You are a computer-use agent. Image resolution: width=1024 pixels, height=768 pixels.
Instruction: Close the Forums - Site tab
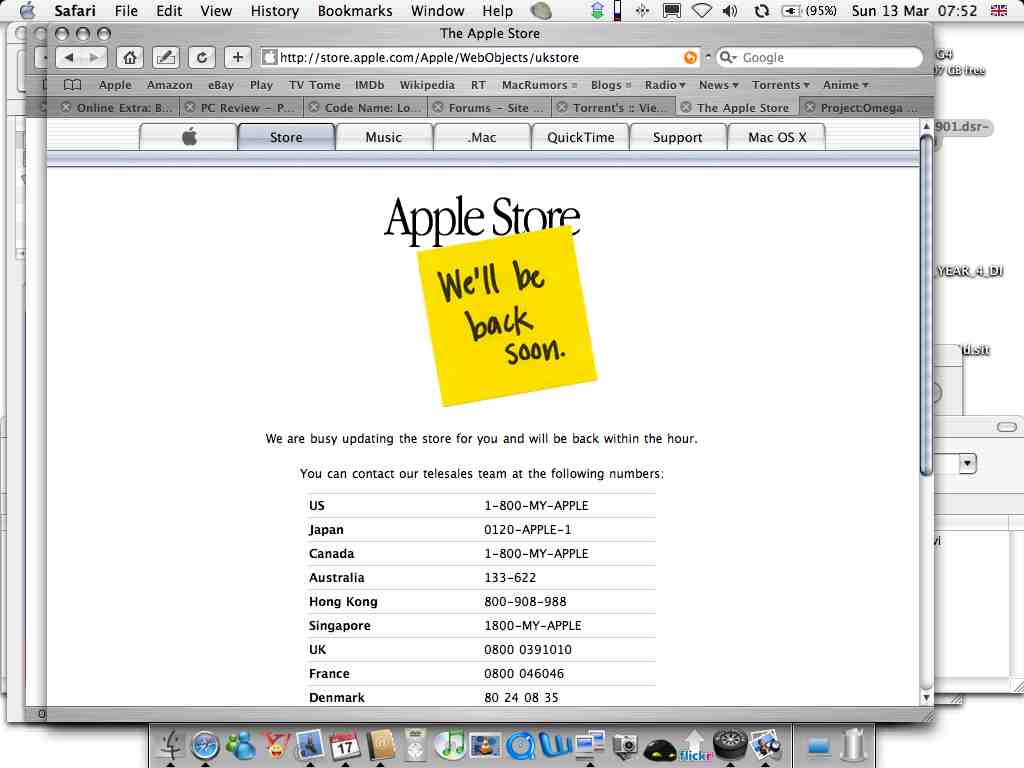pyautogui.click(x=438, y=107)
